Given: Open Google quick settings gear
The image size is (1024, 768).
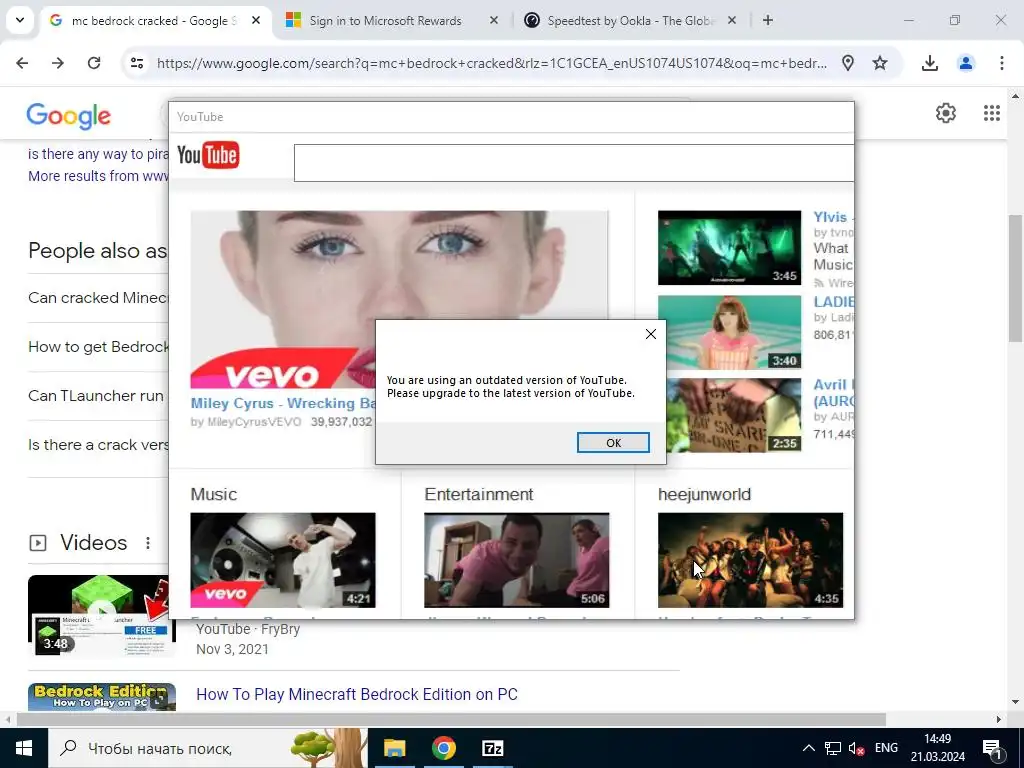Looking at the screenshot, I should pyautogui.click(x=946, y=113).
